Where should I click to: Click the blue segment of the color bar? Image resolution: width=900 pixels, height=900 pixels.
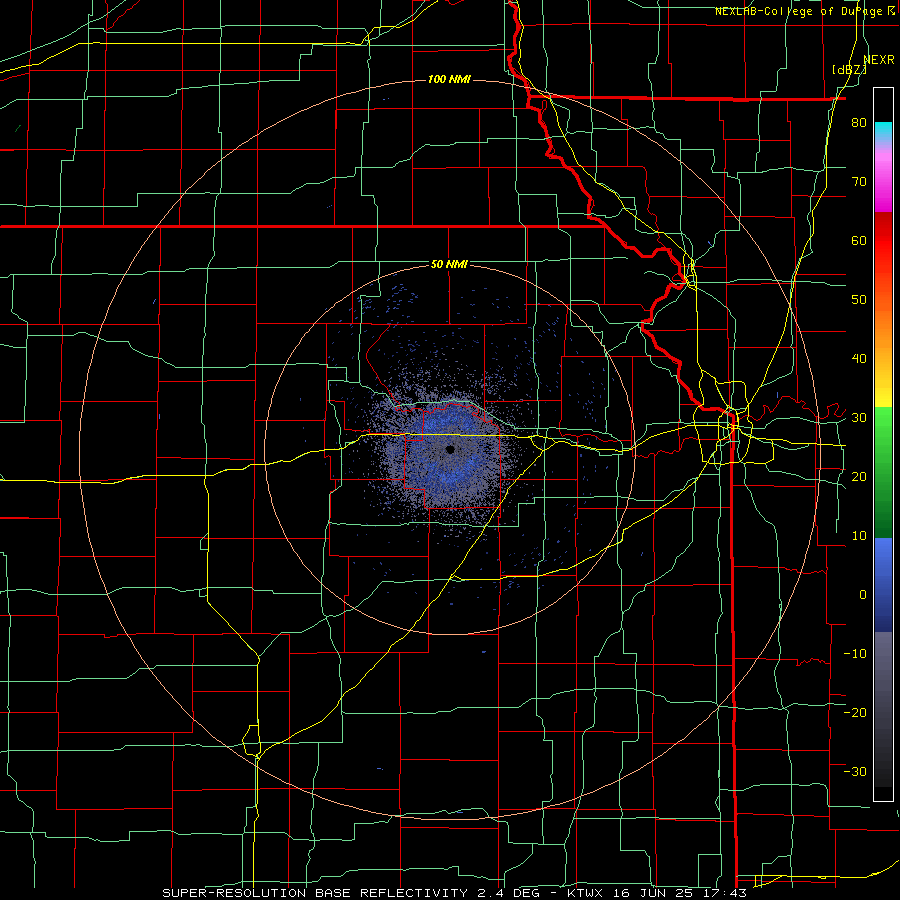coord(883,585)
